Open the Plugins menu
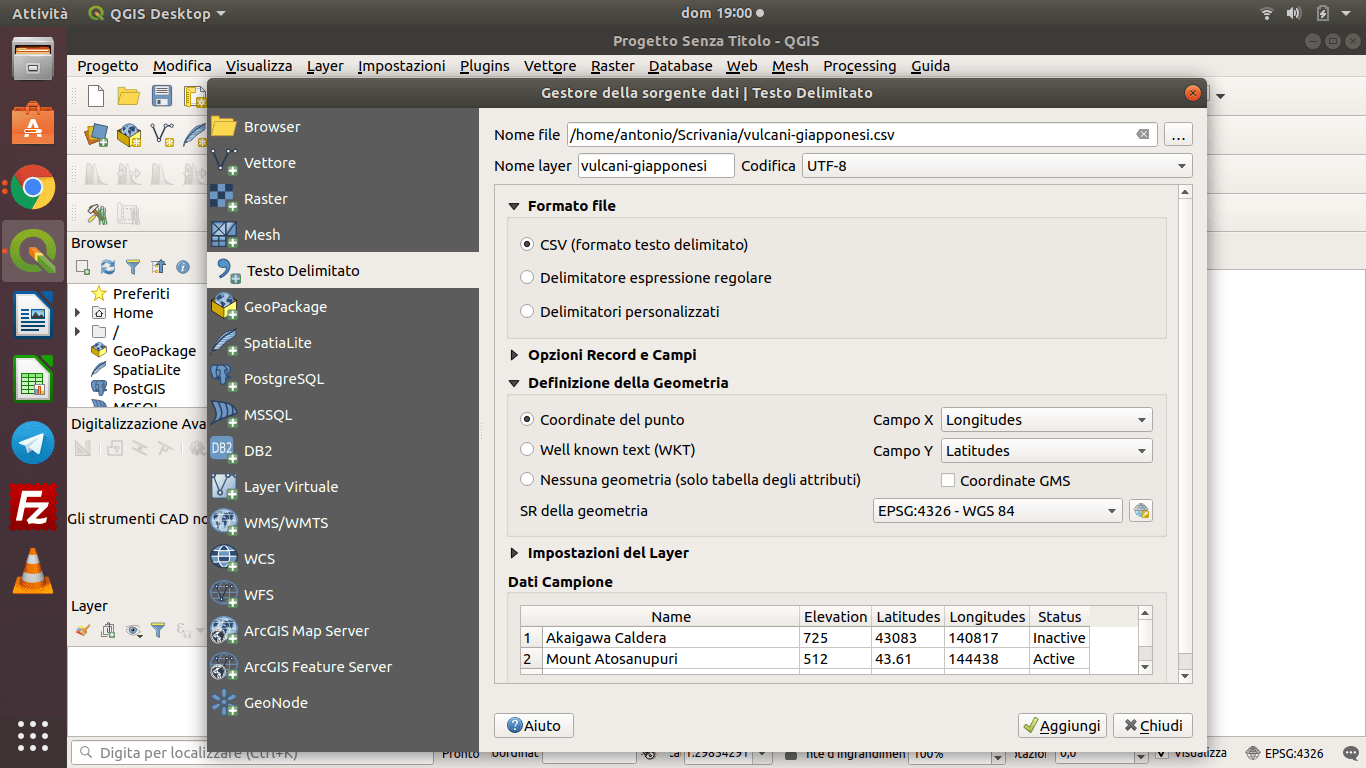Screen dimensions: 1366x768 485,66
